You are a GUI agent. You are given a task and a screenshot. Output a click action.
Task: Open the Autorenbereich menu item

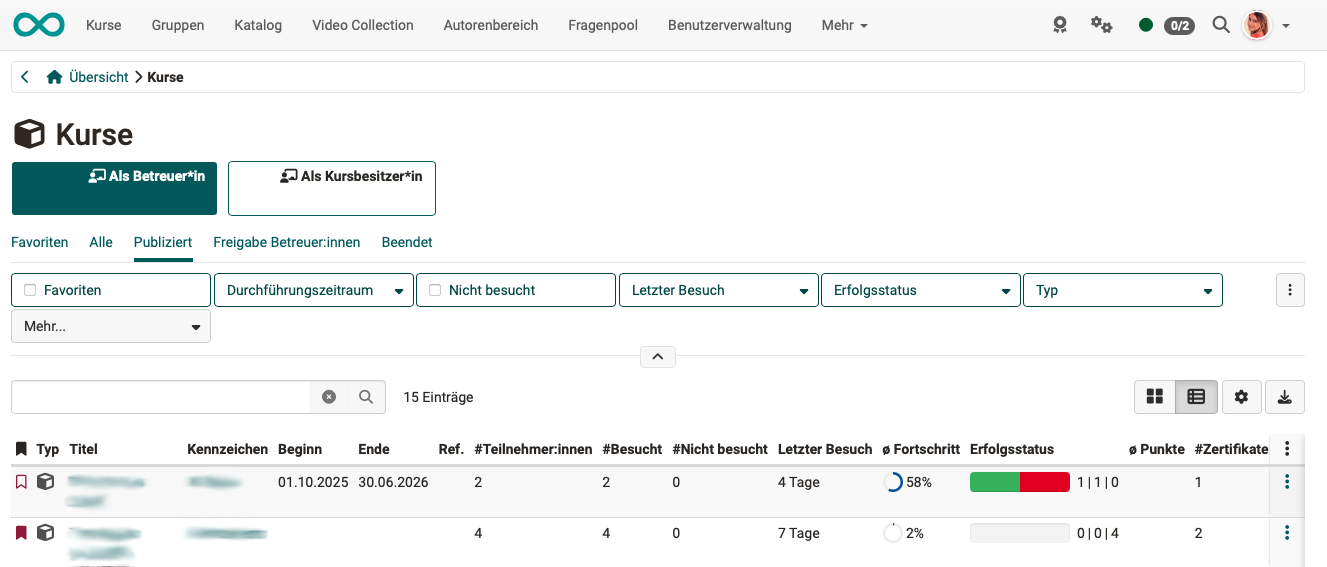tap(490, 25)
